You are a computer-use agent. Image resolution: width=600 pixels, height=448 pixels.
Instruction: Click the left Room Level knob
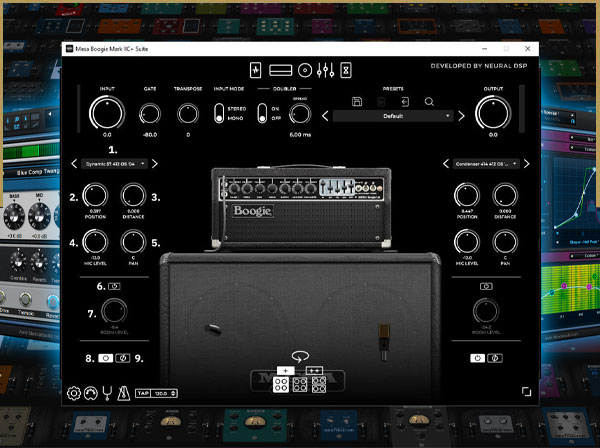(114, 311)
